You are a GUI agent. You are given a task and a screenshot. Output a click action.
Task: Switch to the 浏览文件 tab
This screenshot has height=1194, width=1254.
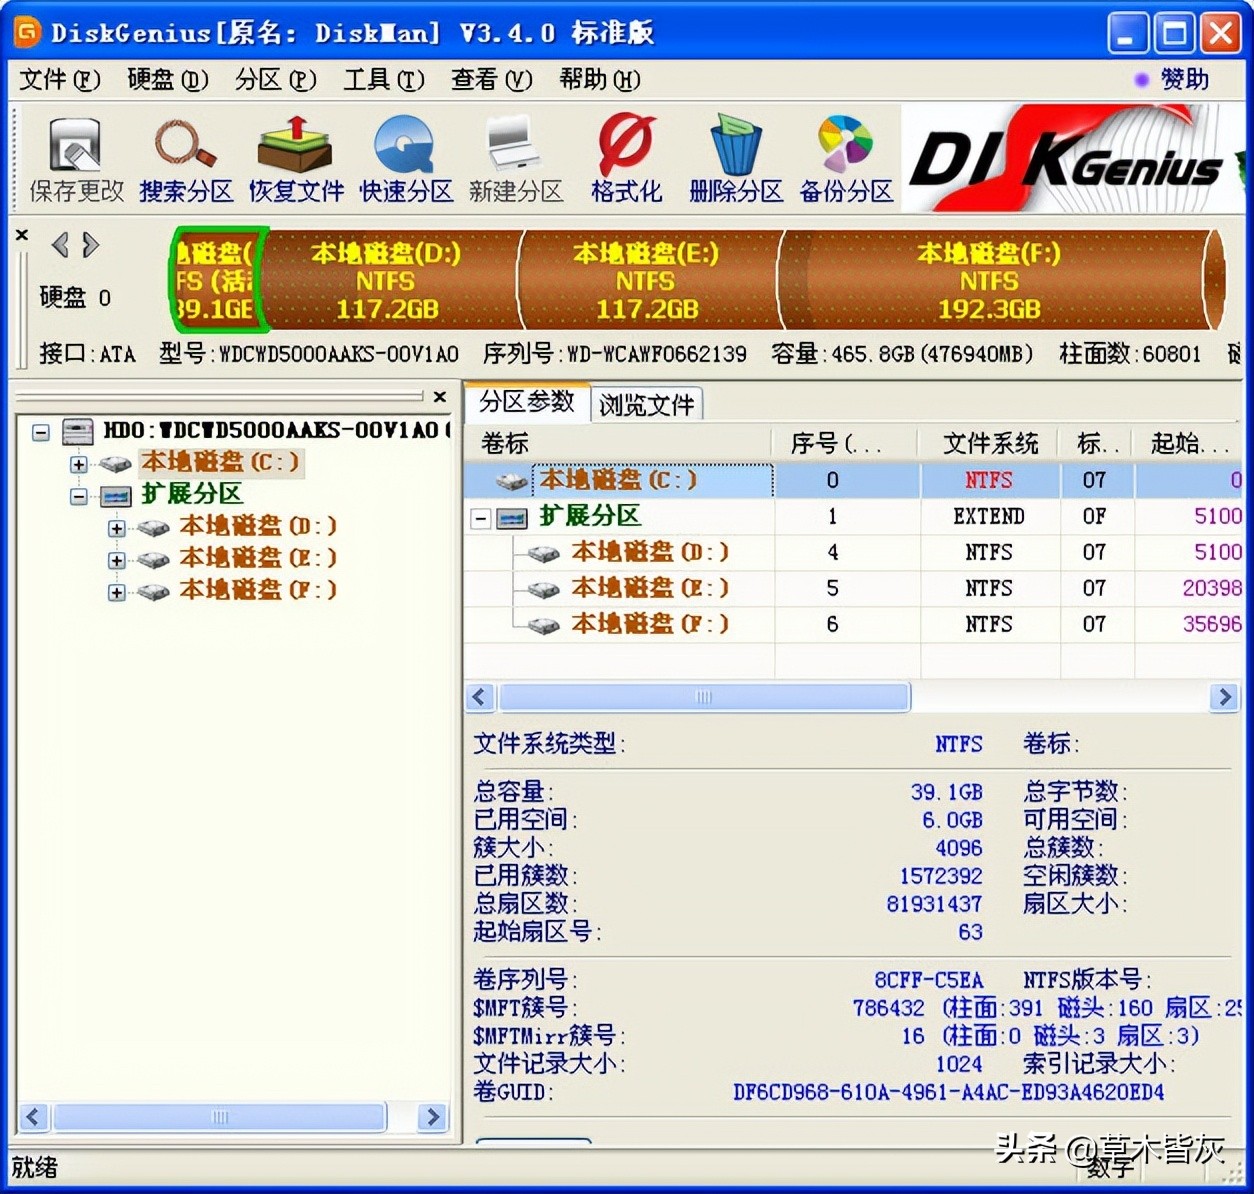648,404
